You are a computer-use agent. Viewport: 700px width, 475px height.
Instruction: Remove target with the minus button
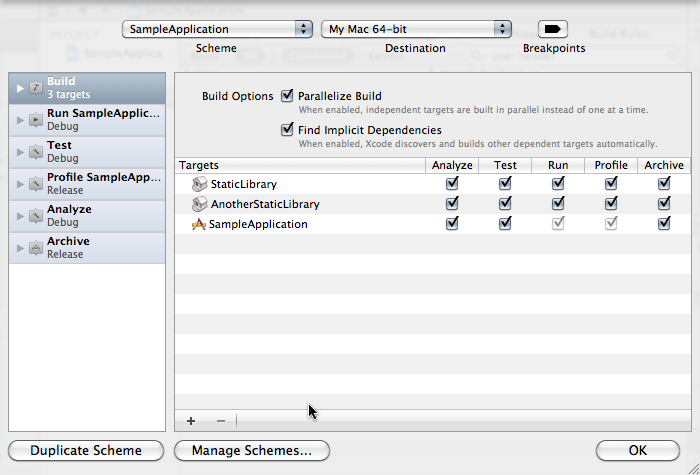221,421
